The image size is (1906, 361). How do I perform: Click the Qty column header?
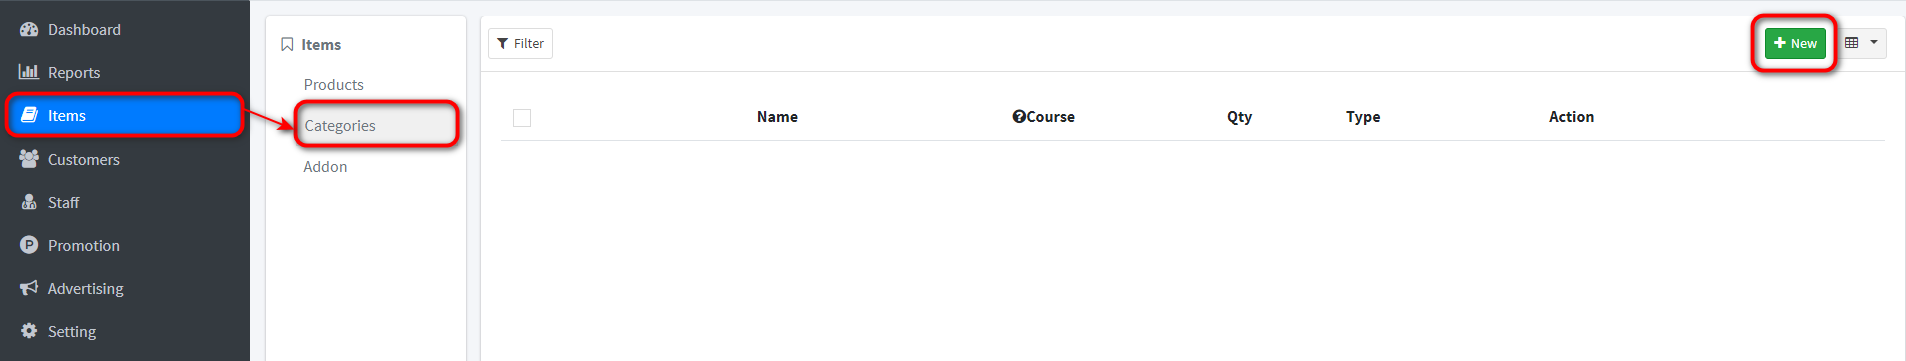coord(1240,117)
